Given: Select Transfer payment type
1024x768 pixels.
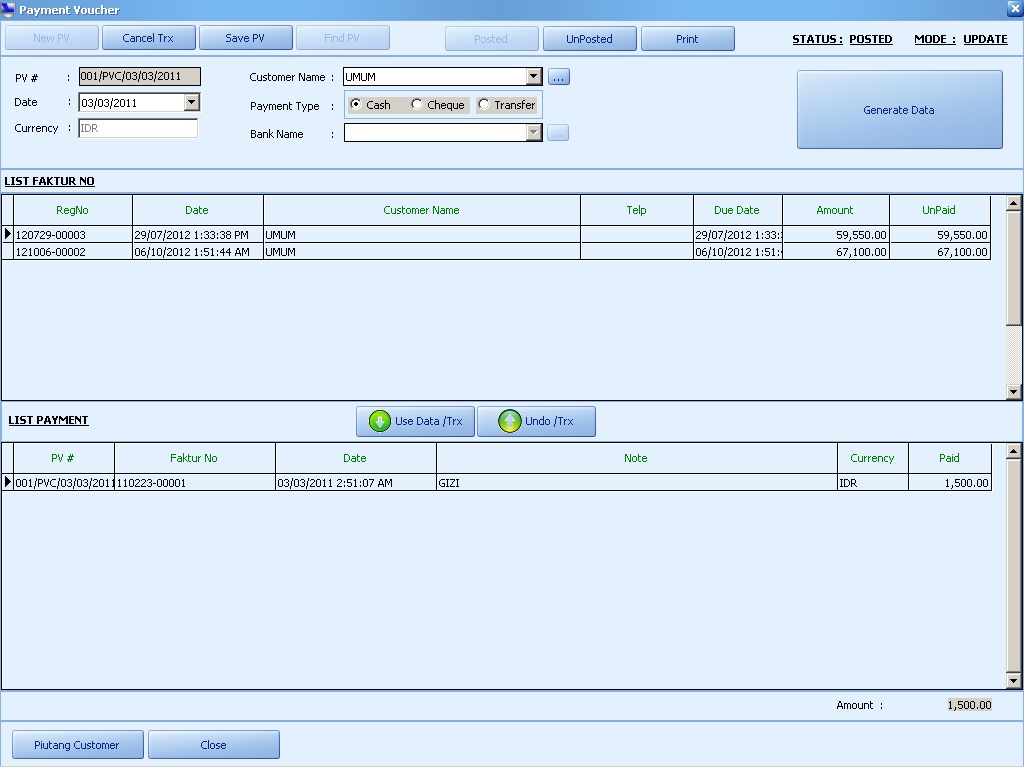Looking at the screenshot, I should (484, 105).
